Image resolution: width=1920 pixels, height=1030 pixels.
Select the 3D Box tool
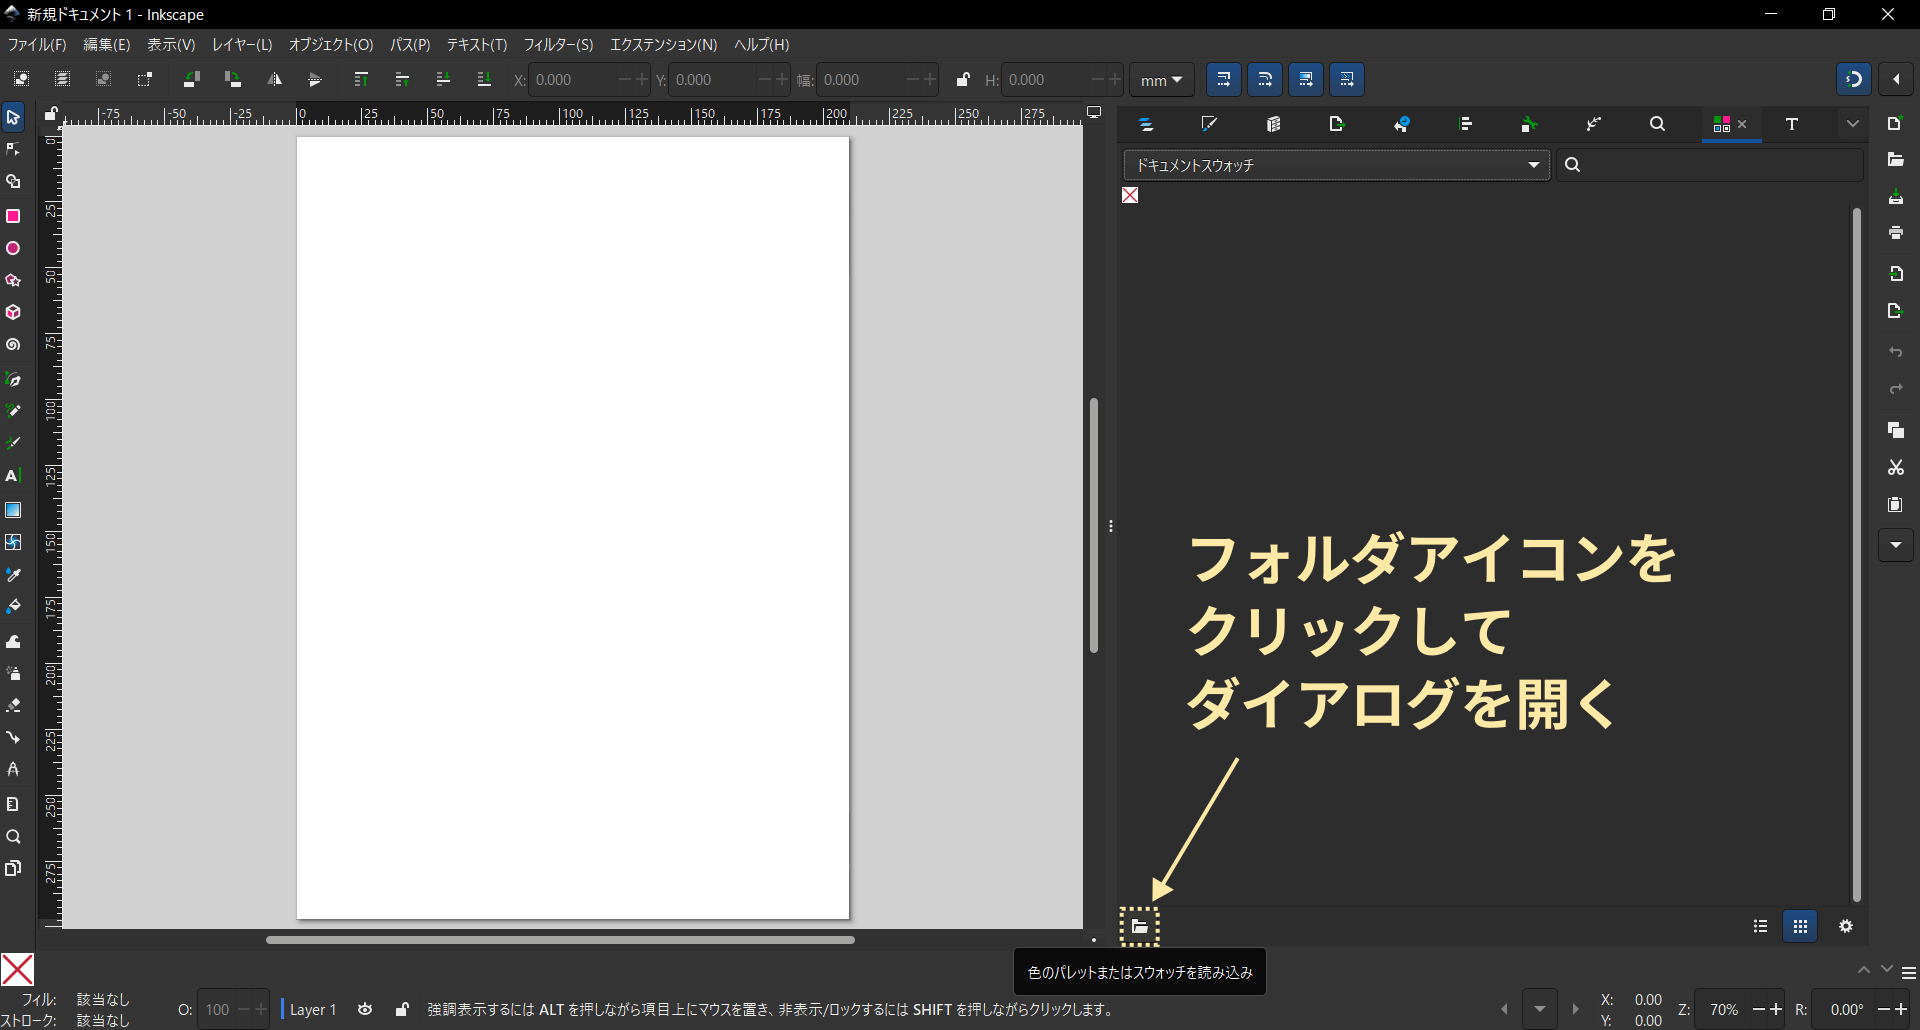coord(13,312)
